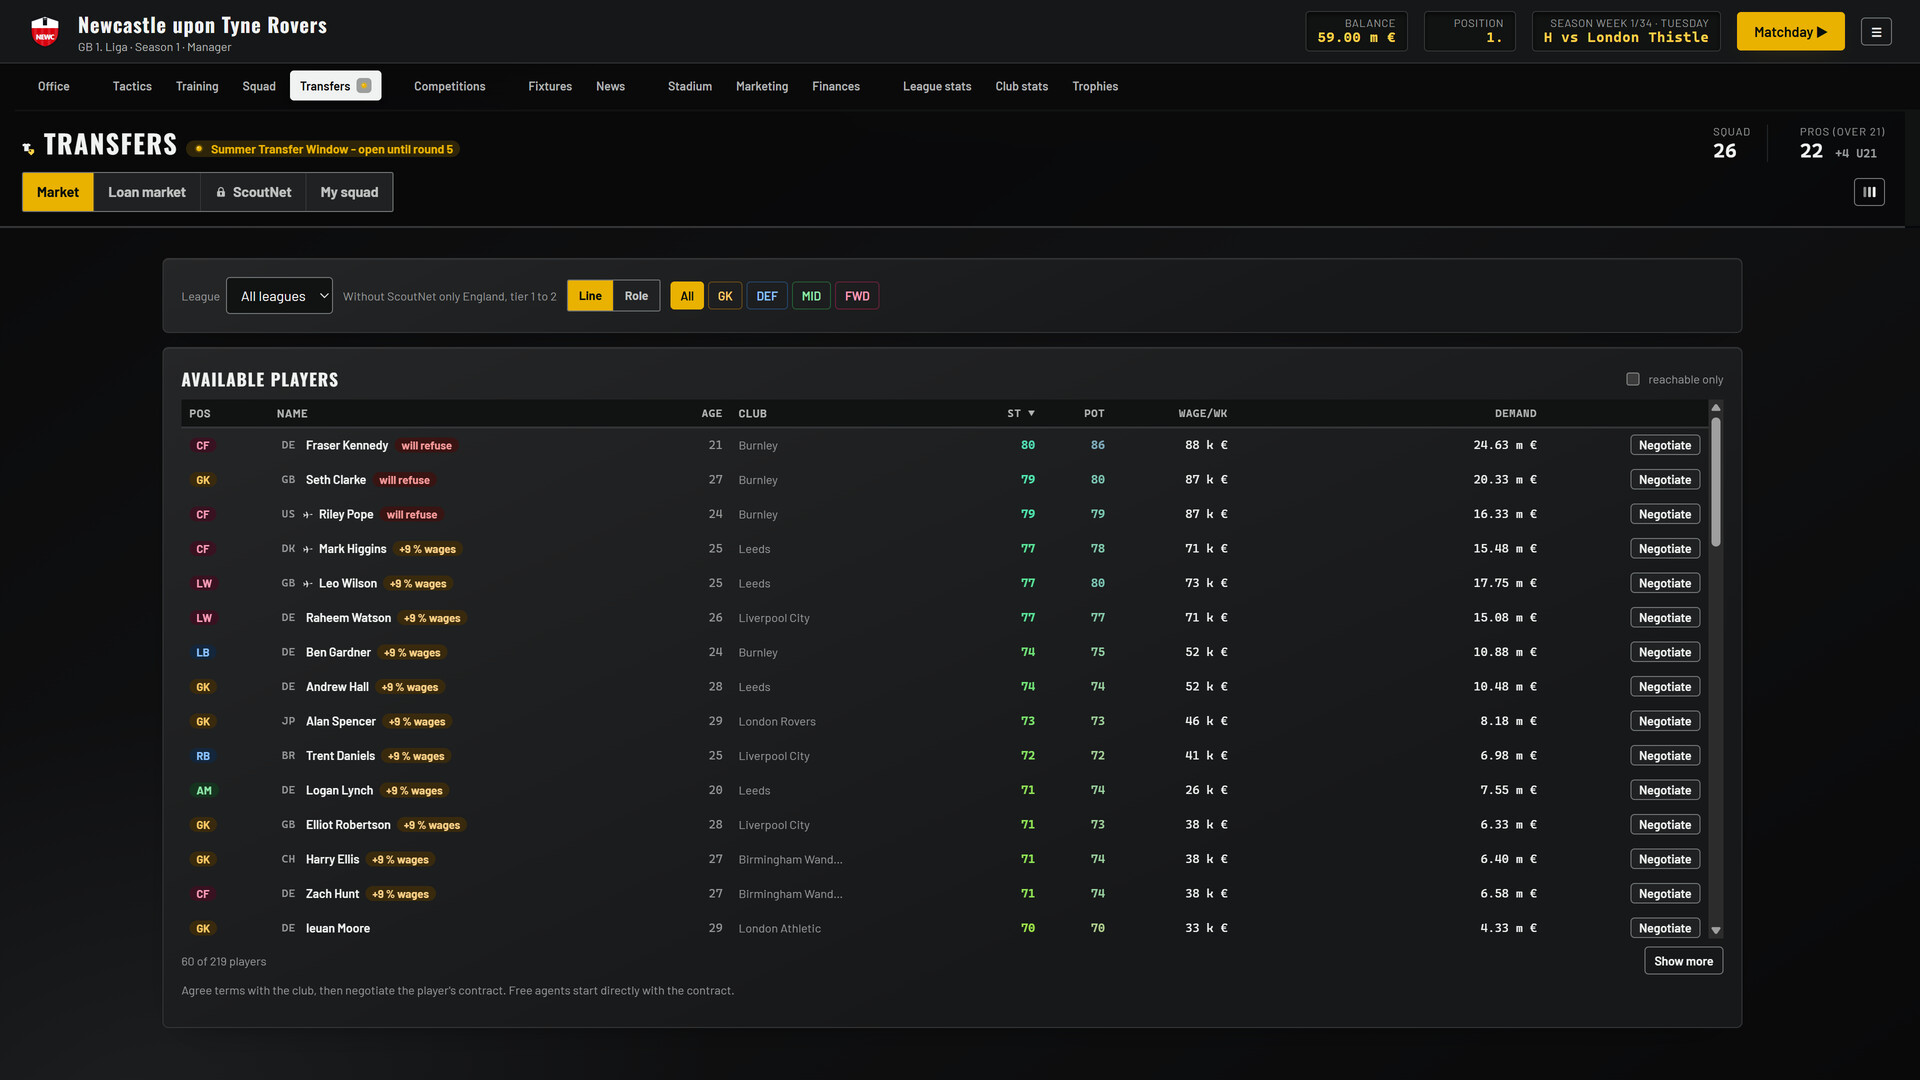Click the POT column header
Viewport: 1920px width, 1080px height.
[x=1094, y=414]
